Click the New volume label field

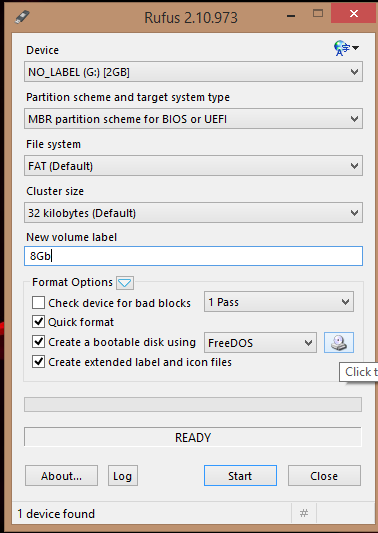pos(193,256)
